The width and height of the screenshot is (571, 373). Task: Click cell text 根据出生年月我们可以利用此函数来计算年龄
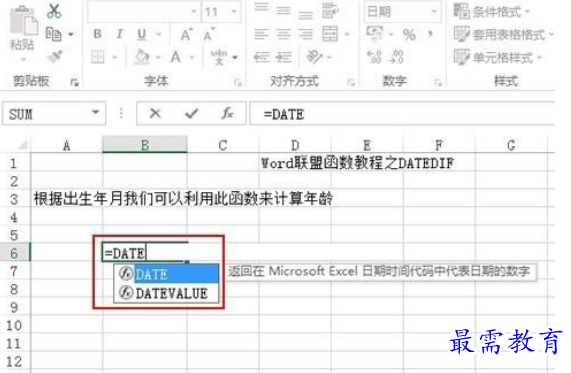(x=183, y=199)
